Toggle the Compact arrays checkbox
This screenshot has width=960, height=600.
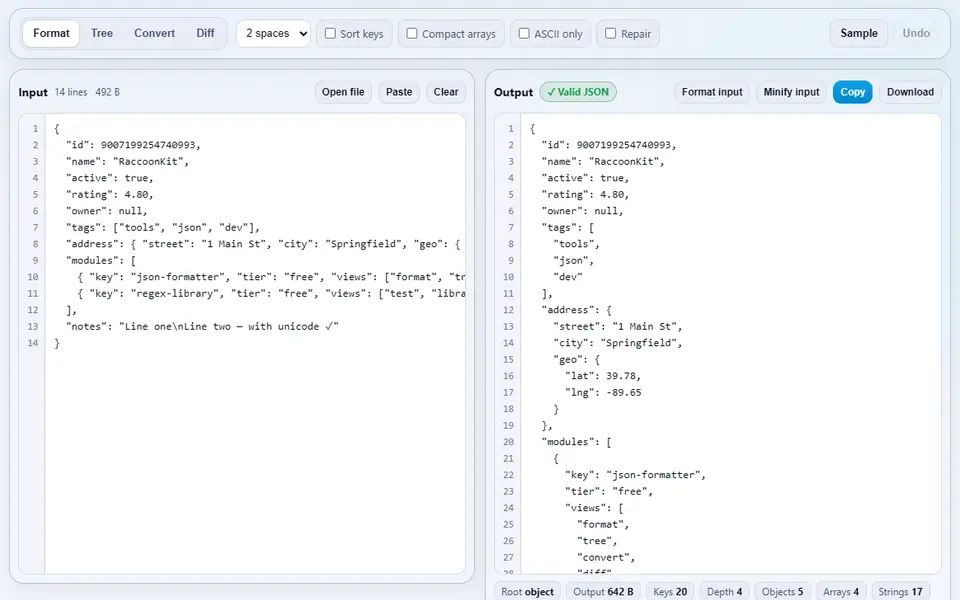point(412,34)
